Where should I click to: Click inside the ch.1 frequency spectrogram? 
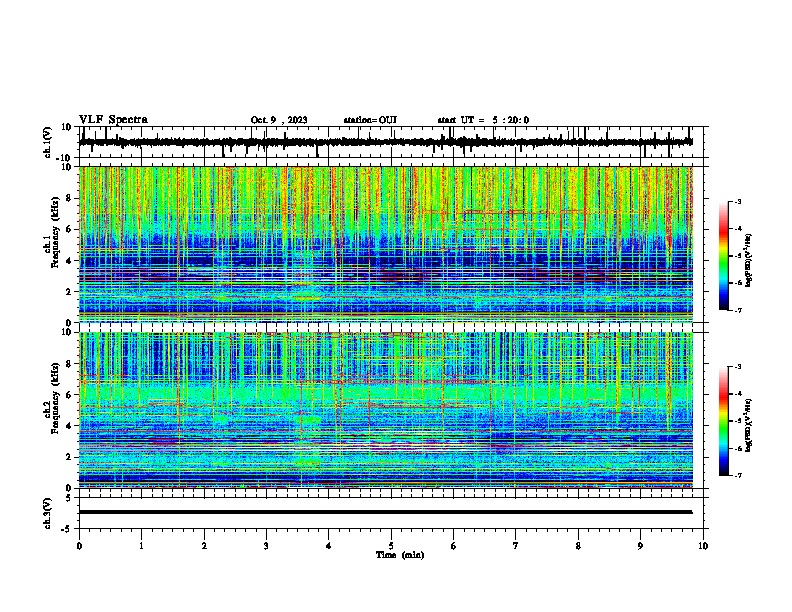tap(385, 244)
